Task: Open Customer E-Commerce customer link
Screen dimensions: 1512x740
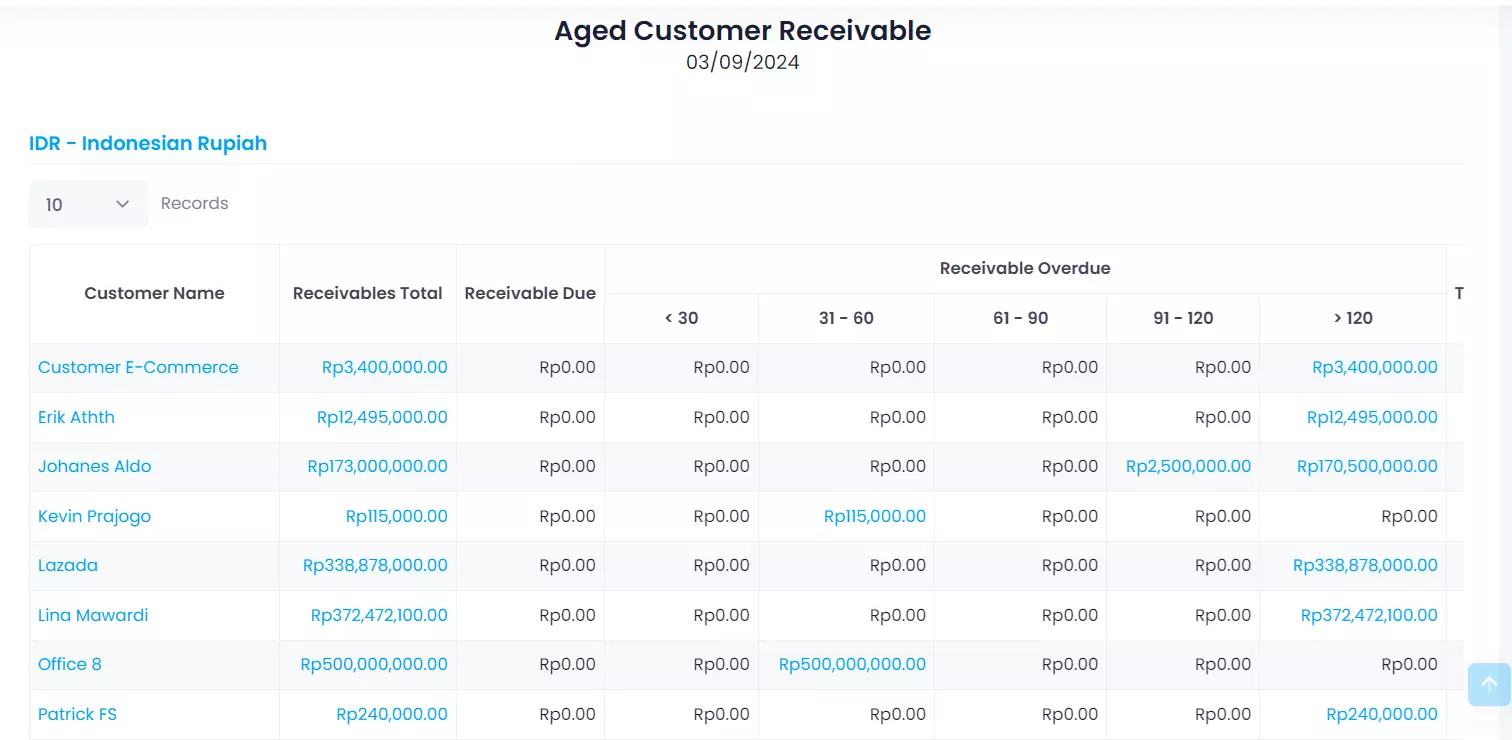Action: tap(138, 367)
